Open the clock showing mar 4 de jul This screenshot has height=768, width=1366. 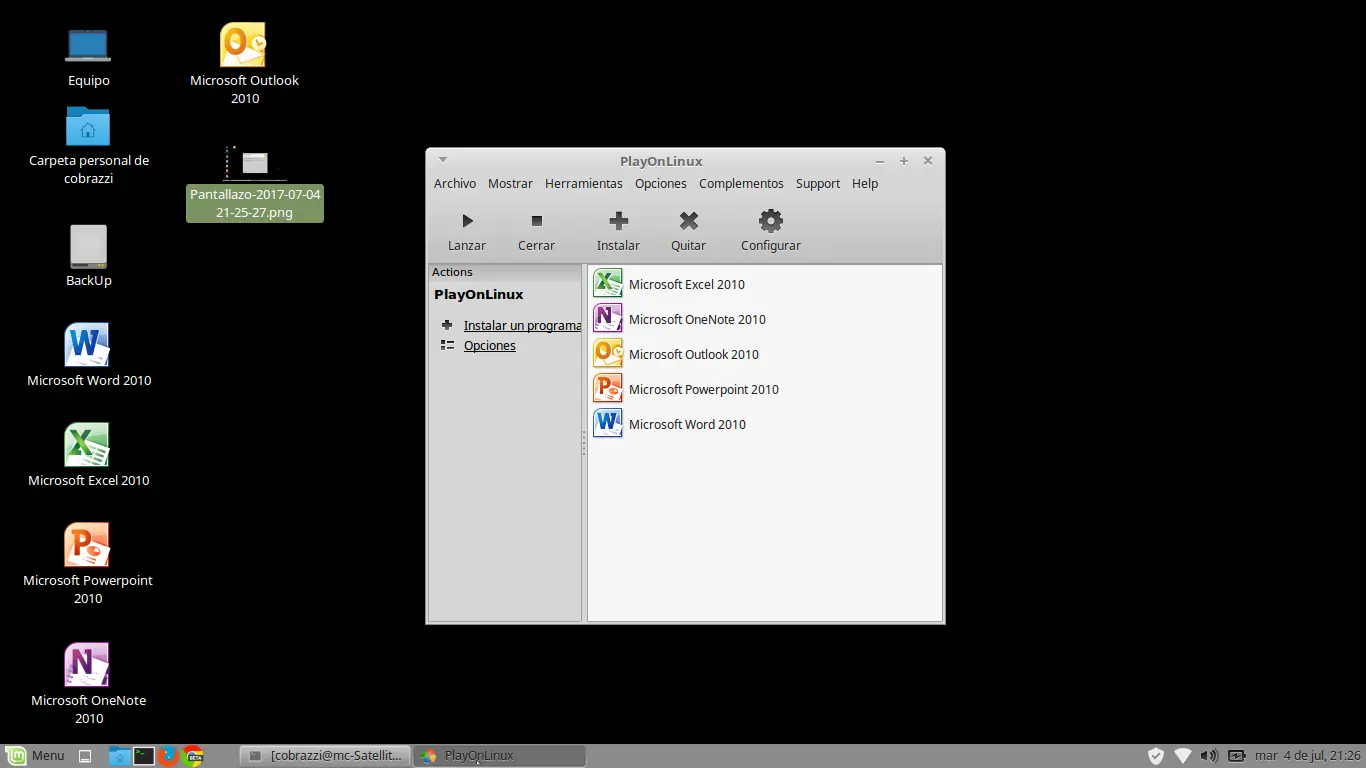(1307, 756)
